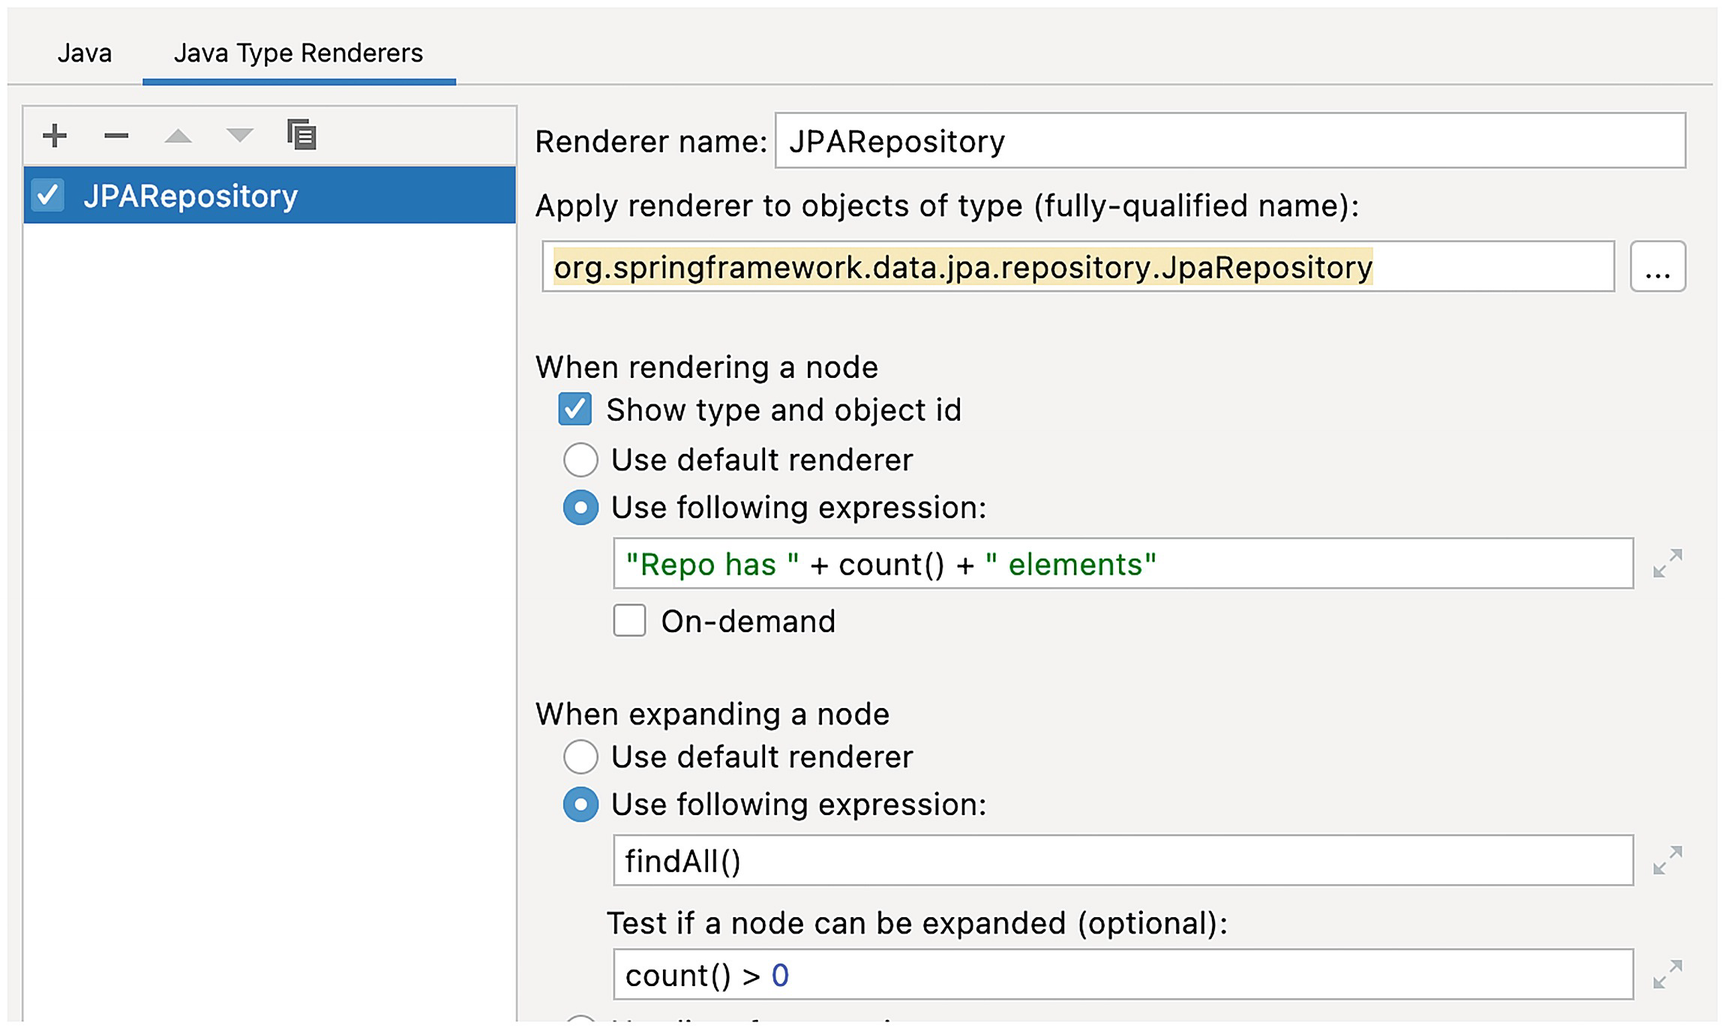Expand the node rendering expression editor
The image size is (1725, 1029).
coord(1667,564)
